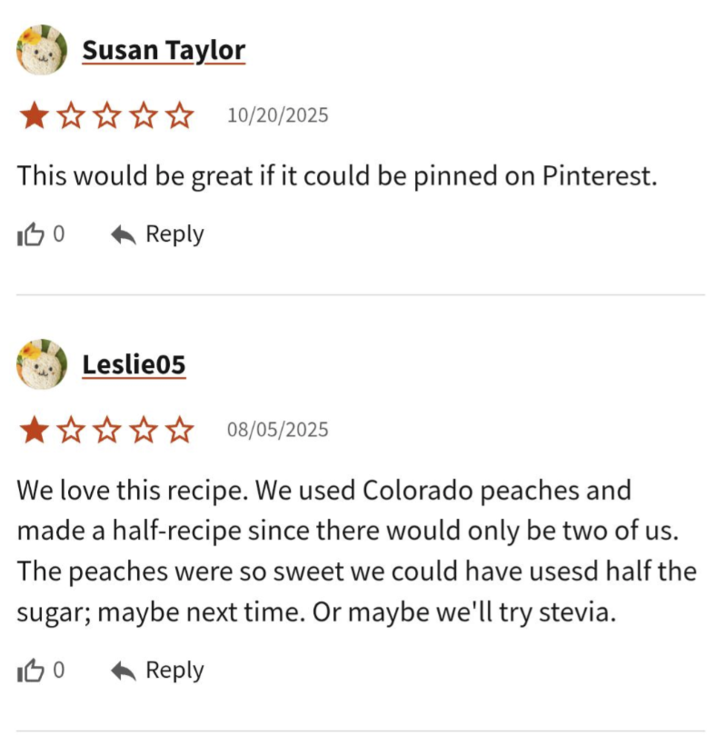Click the thumbs-up icon on Leslie05's review
Image resolution: width=716 pixels, height=745 pixels.
[x=31, y=671]
